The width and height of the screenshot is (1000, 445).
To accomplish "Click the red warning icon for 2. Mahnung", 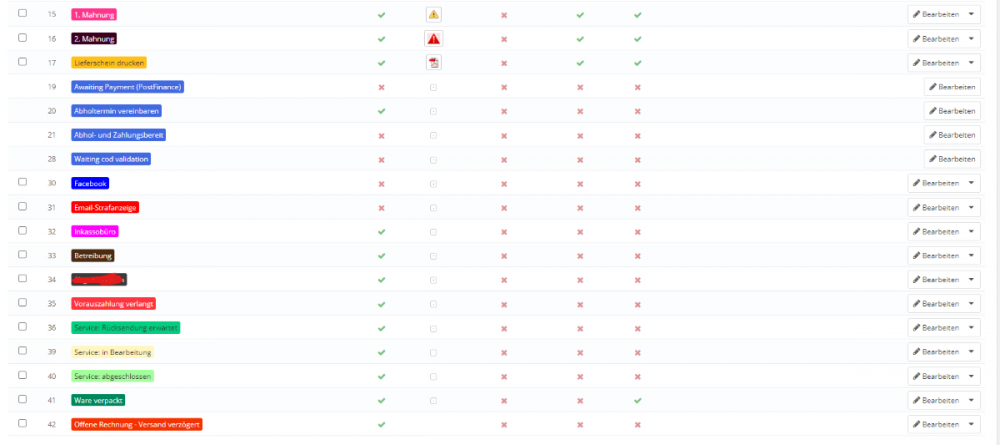I will pos(433,39).
